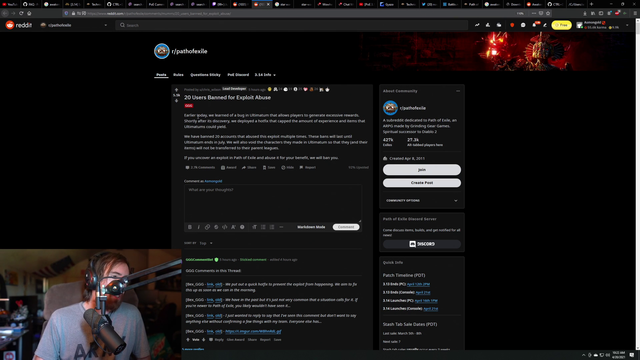Open Windows notification center icon
The image size is (640, 360).
click(x=632, y=355)
